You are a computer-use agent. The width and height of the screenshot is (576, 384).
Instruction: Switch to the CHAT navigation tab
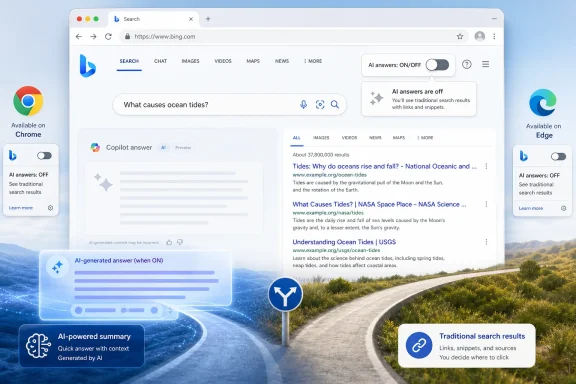click(161, 61)
